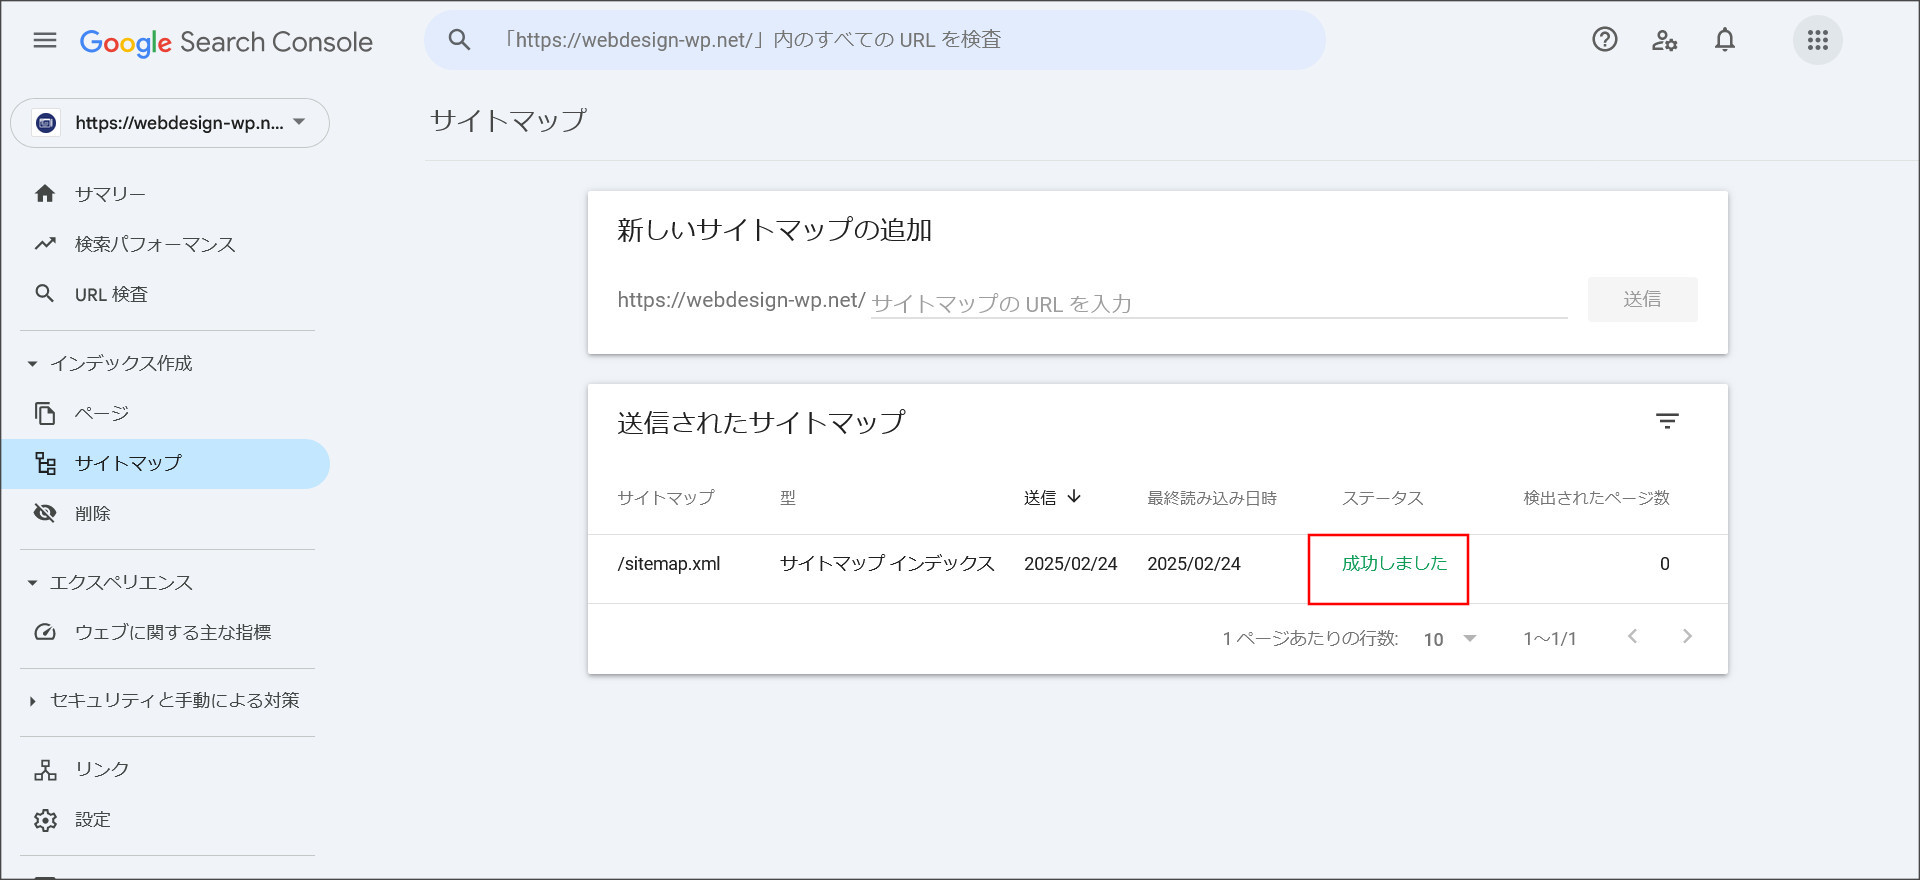Sort by the サイトマップ column header

[x=666, y=497]
